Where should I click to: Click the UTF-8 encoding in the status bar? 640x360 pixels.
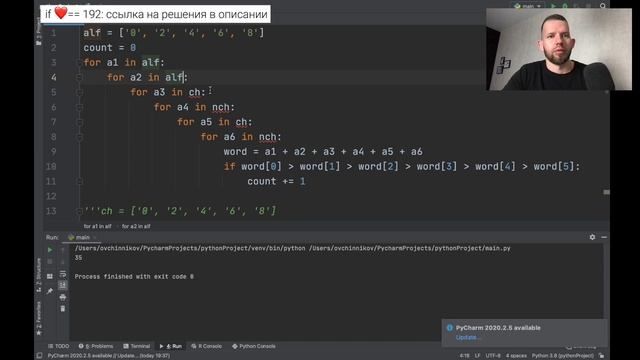[493, 356]
